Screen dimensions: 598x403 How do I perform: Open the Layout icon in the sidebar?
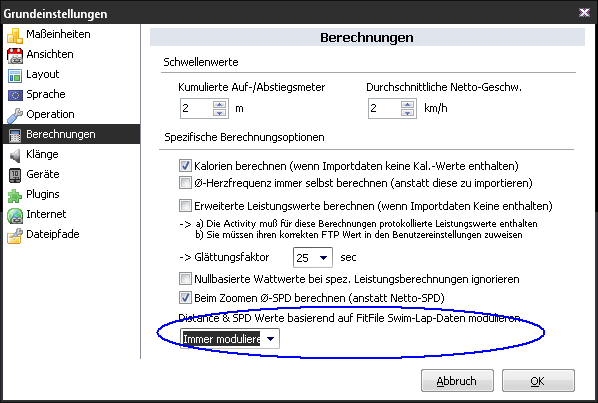point(15,75)
